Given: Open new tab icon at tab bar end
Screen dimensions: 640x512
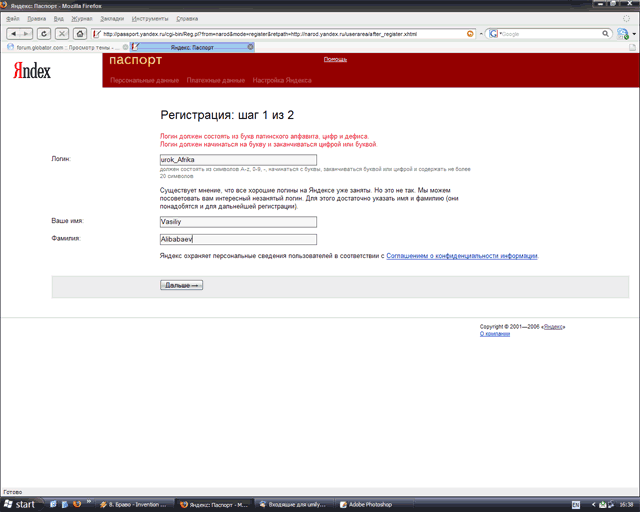Looking at the screenshot, I should pyautogui.click(x=632, y=47).
